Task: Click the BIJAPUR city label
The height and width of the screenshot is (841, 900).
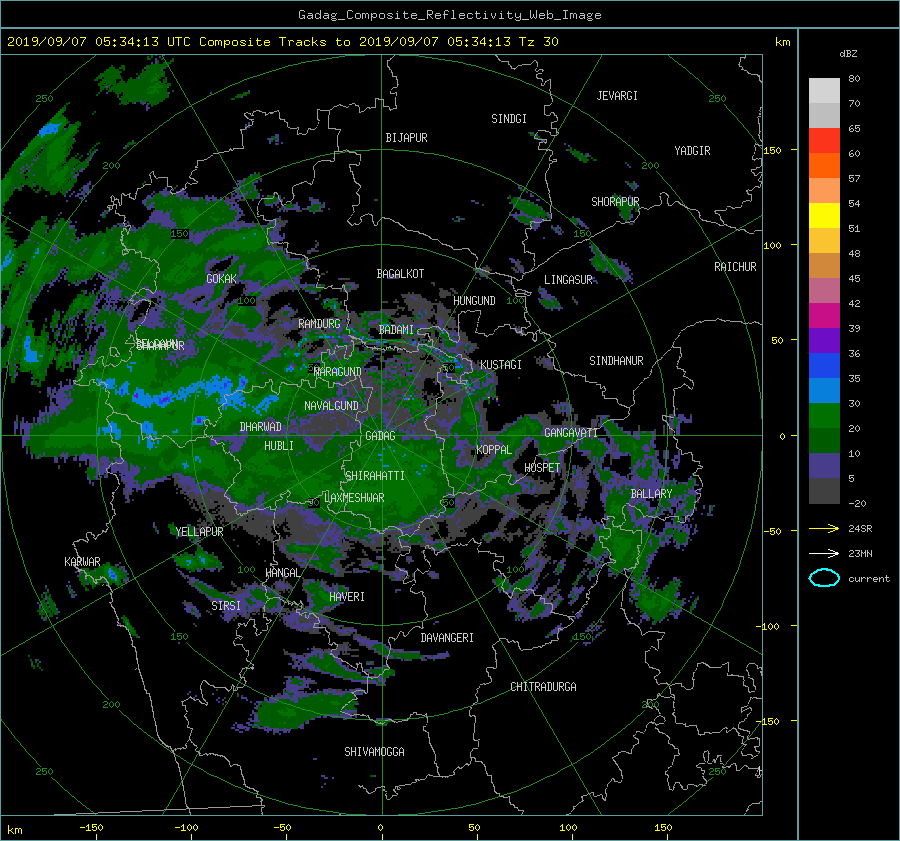Action: tap(406, 138)
